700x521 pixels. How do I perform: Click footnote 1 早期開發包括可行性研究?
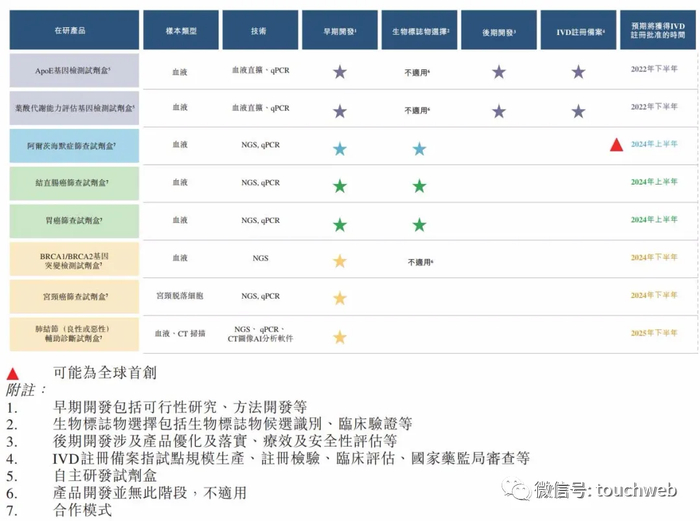[180, 407]
